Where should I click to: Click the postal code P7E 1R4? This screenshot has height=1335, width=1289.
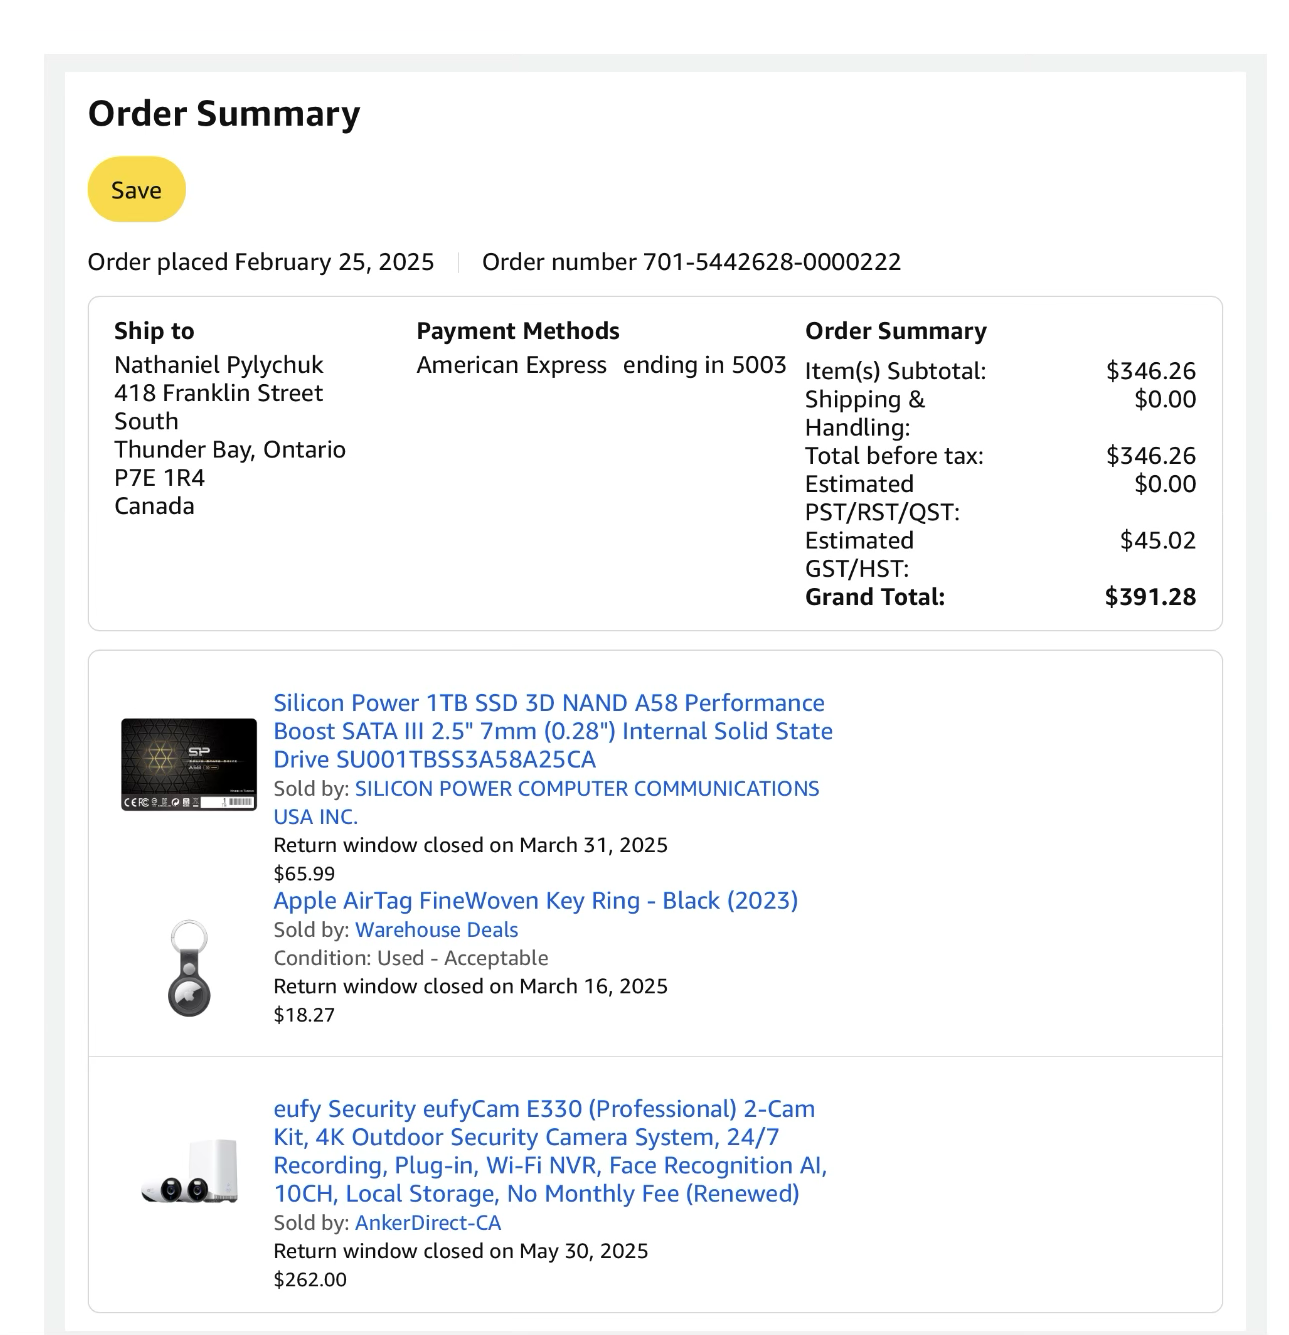[159, 478]
